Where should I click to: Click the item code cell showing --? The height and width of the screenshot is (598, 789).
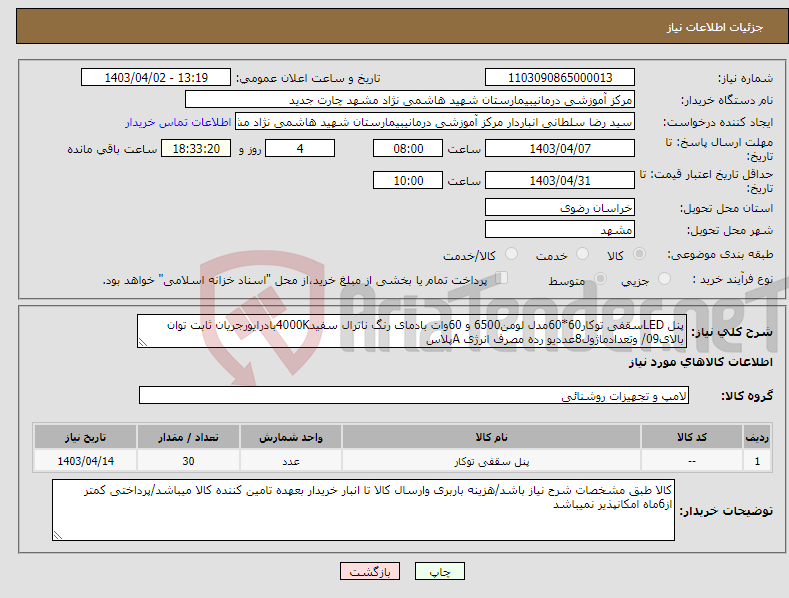click(692, 461)
